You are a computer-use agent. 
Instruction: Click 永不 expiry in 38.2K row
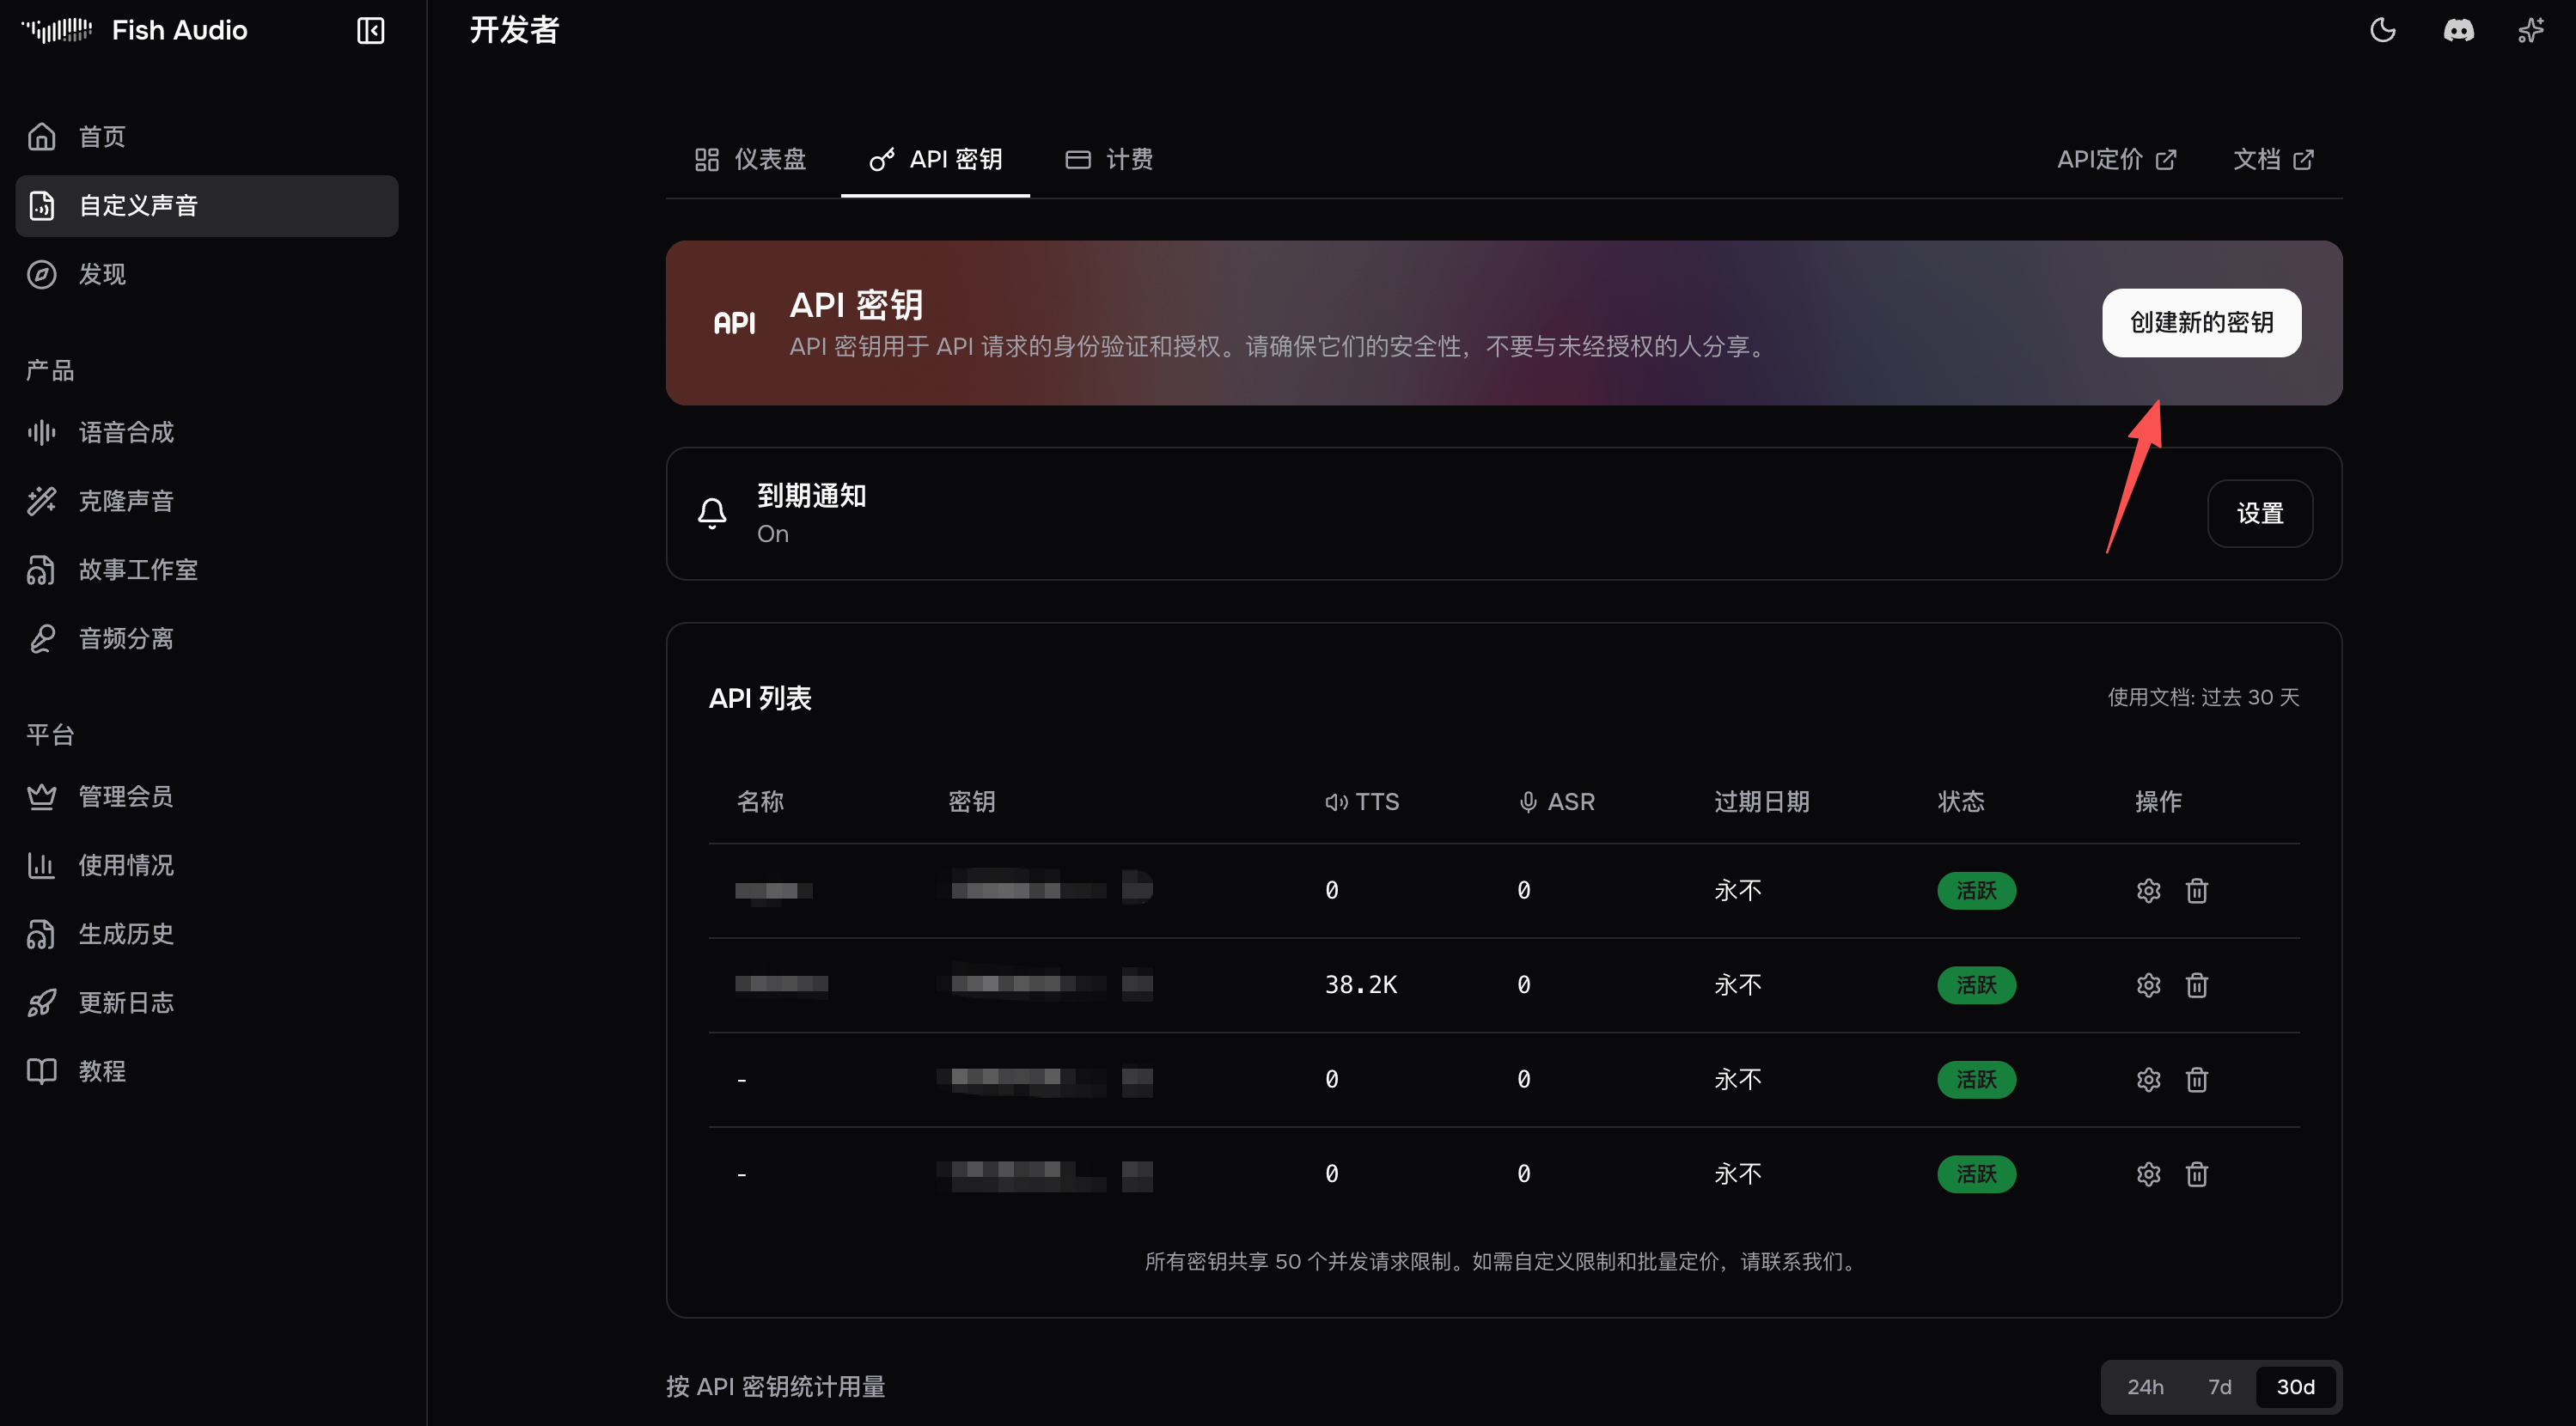pos(1738,986)
